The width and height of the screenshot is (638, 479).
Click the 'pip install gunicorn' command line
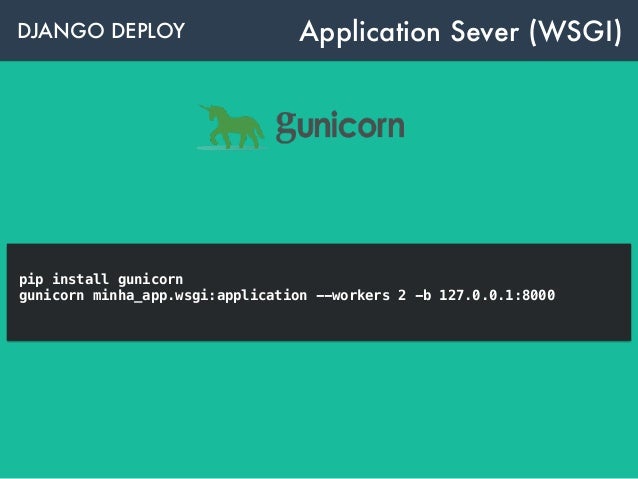101,280
